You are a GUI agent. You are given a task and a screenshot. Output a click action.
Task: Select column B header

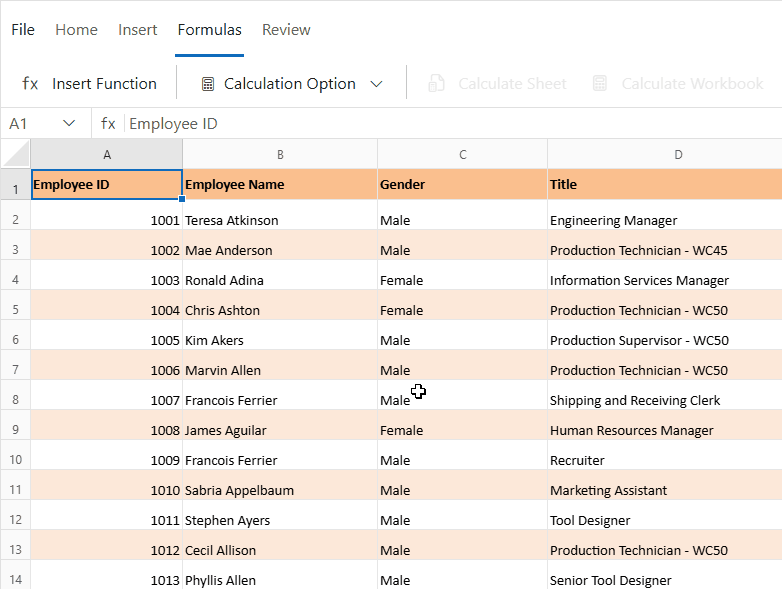280,154
